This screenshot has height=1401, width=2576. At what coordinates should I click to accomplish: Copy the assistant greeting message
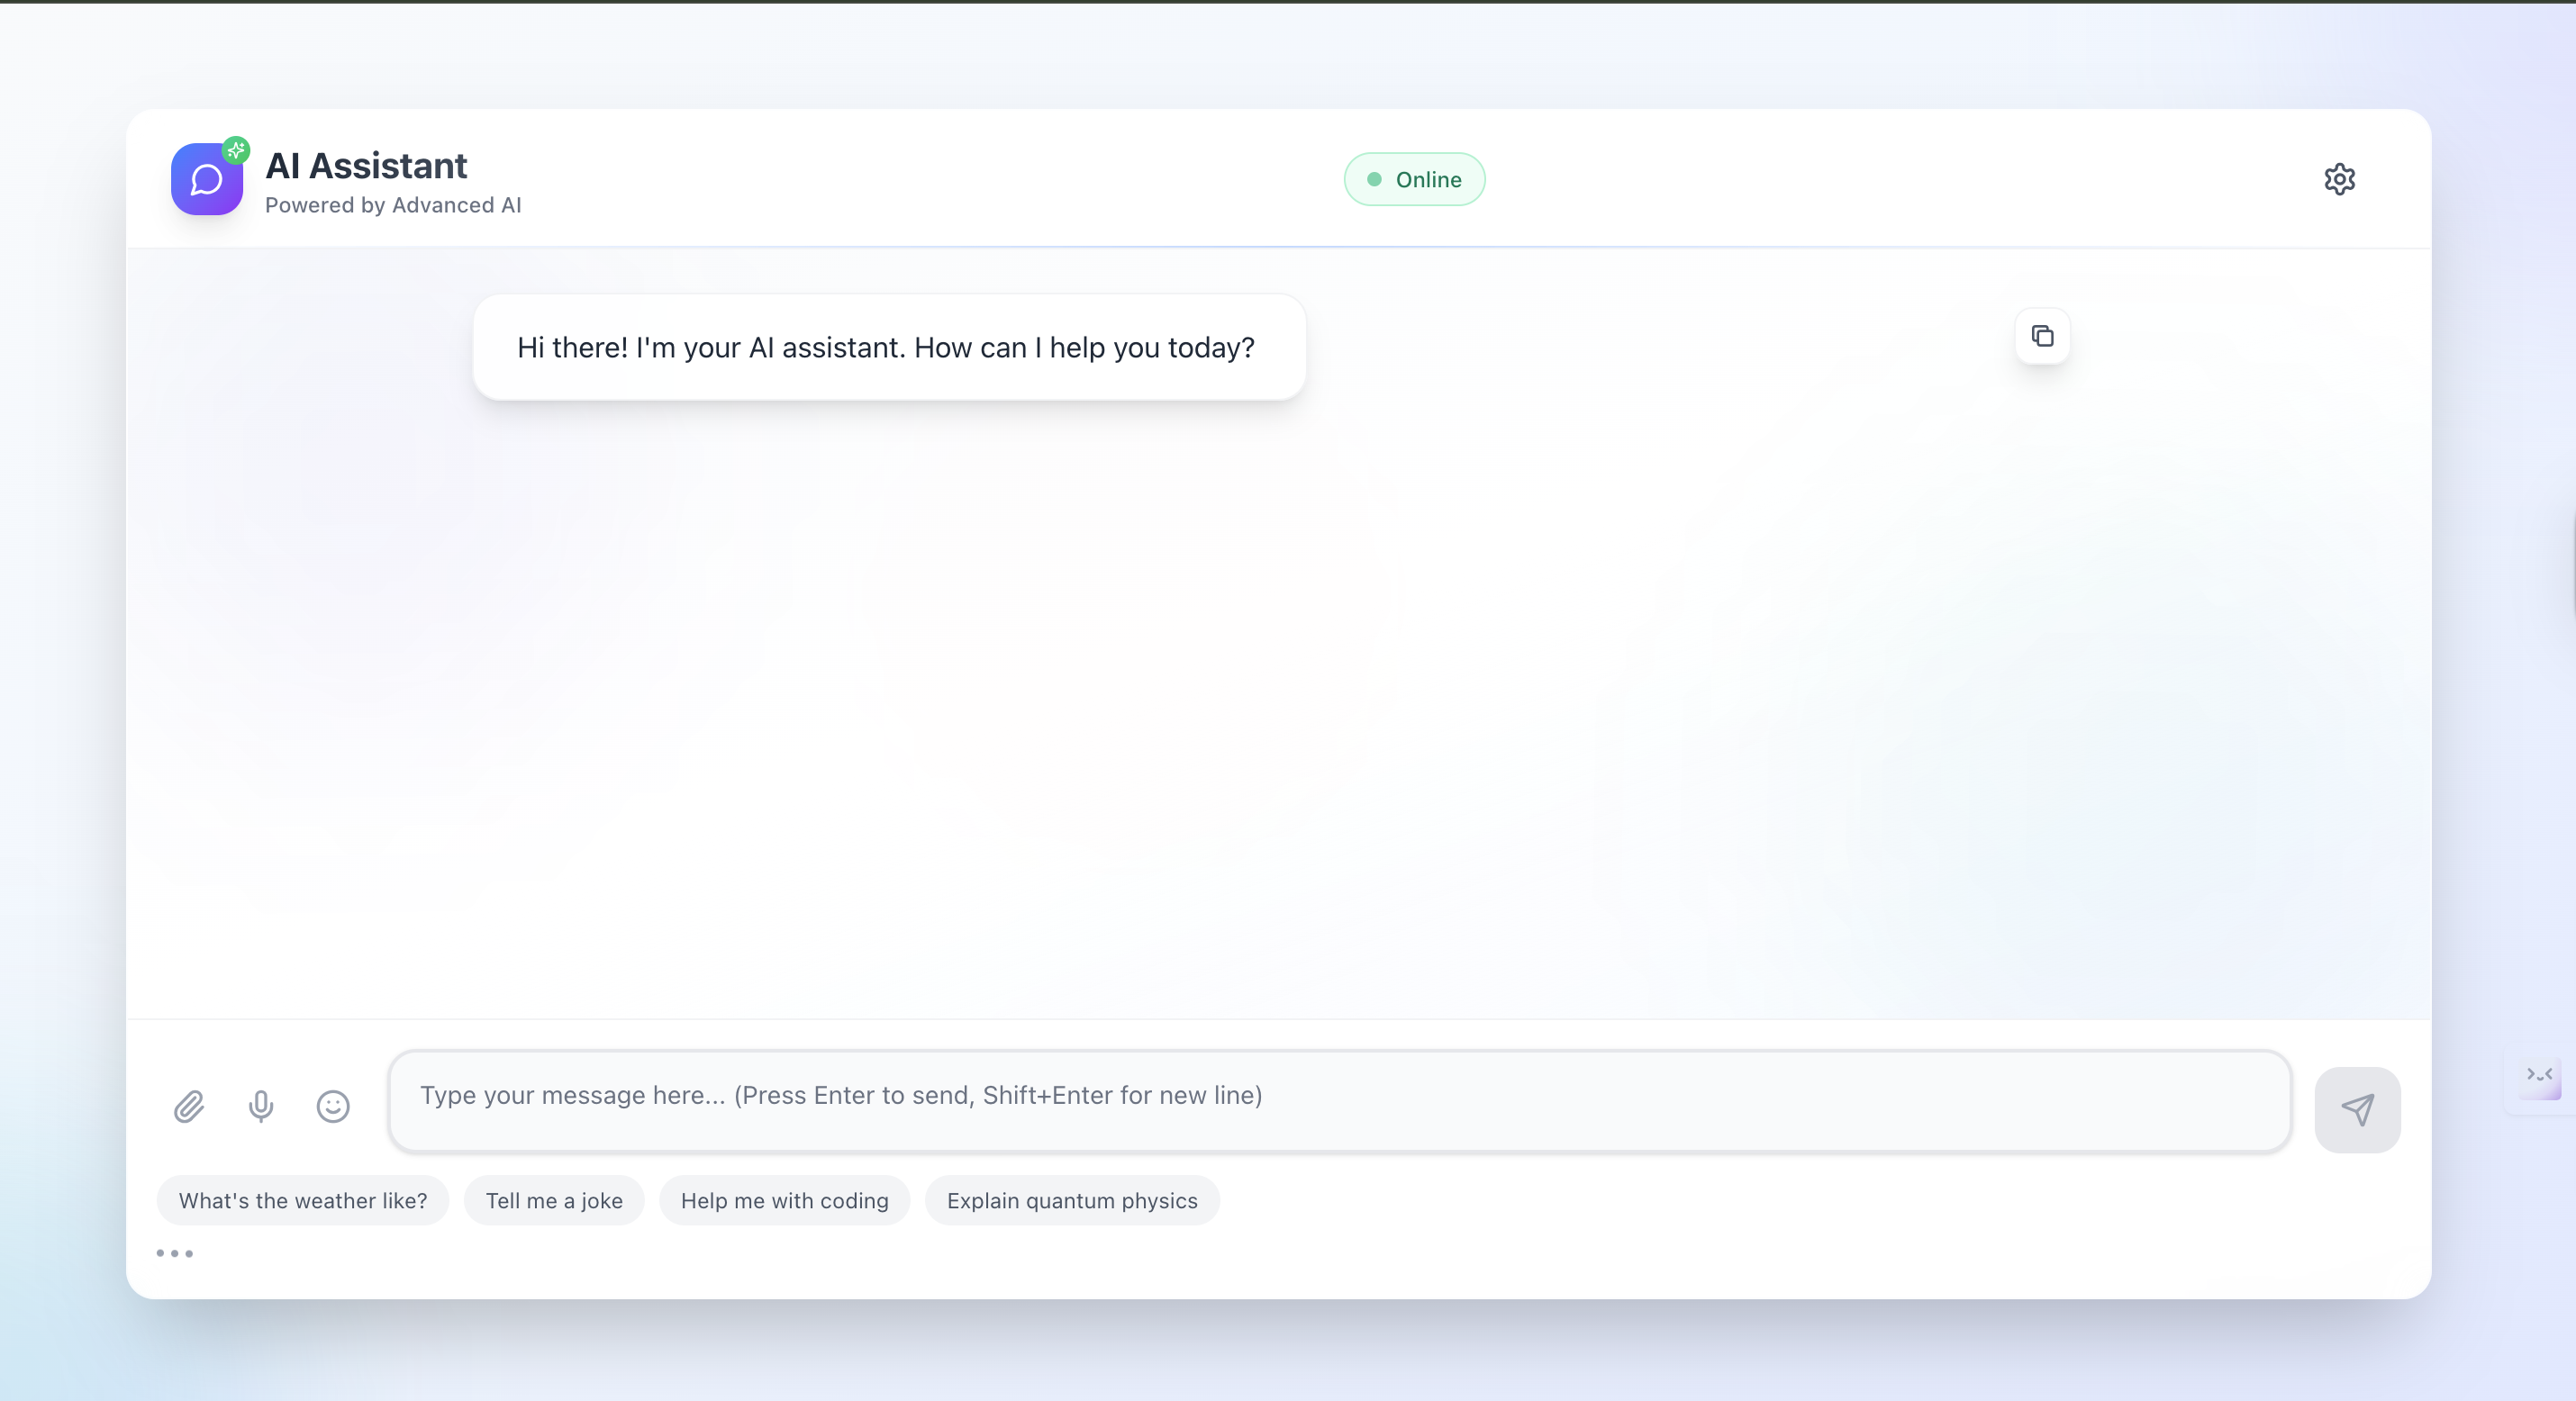tap(2042, 336)
